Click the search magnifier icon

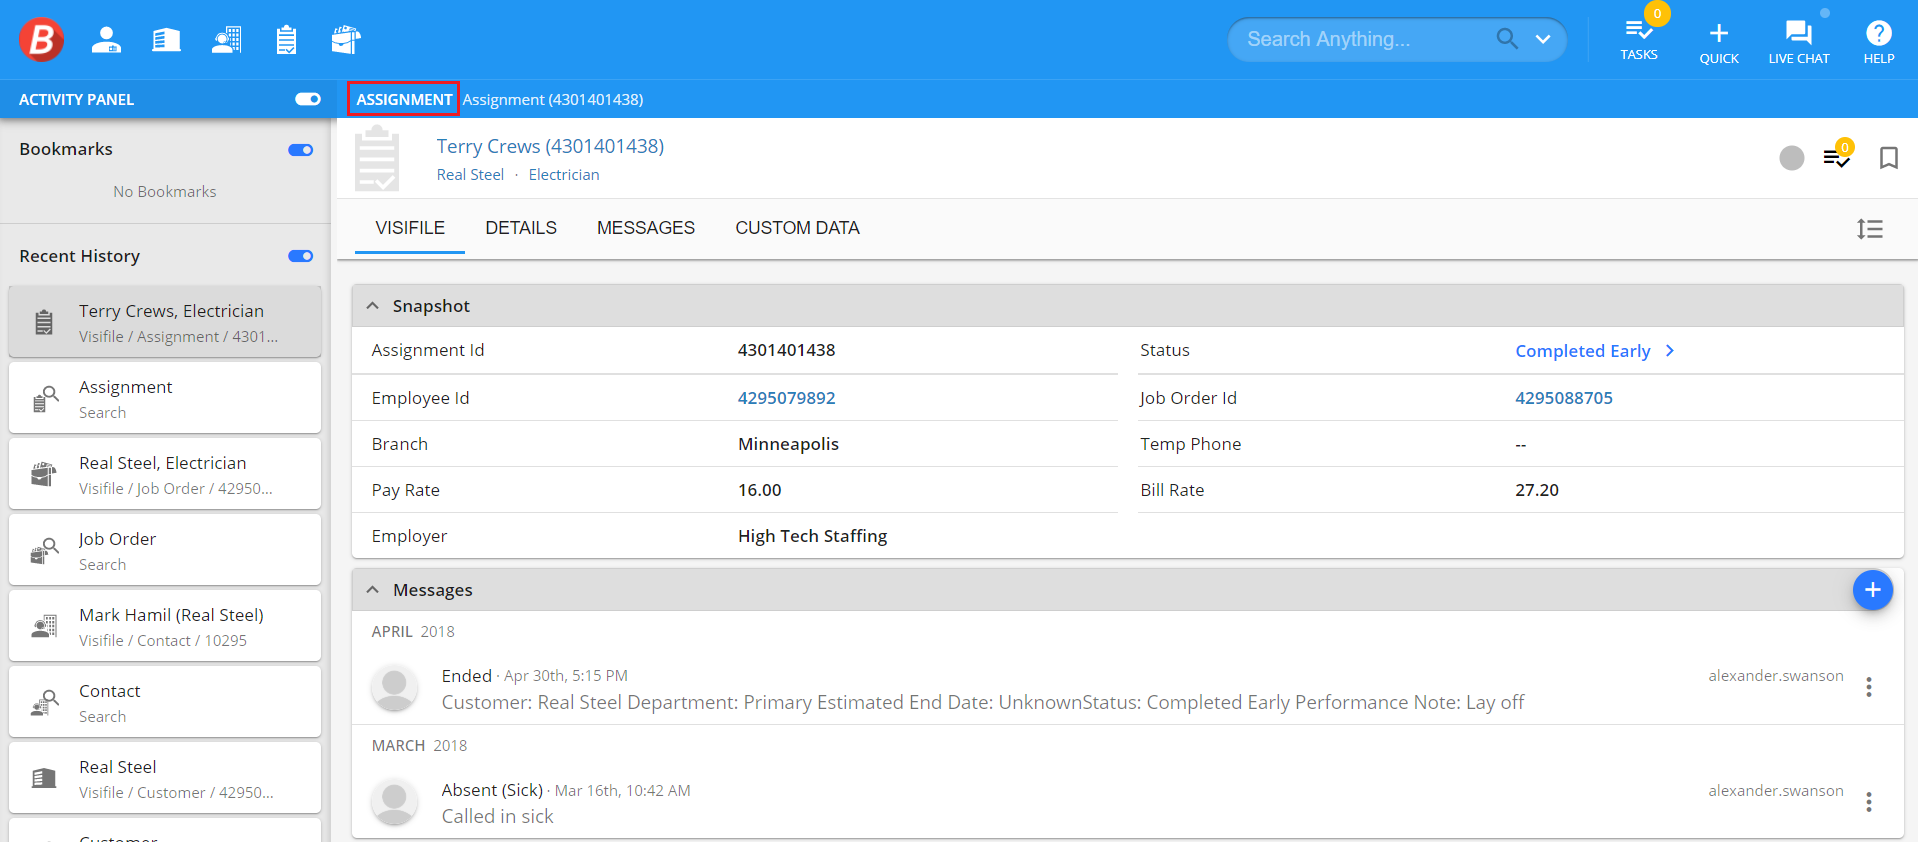pos(1507,39)
